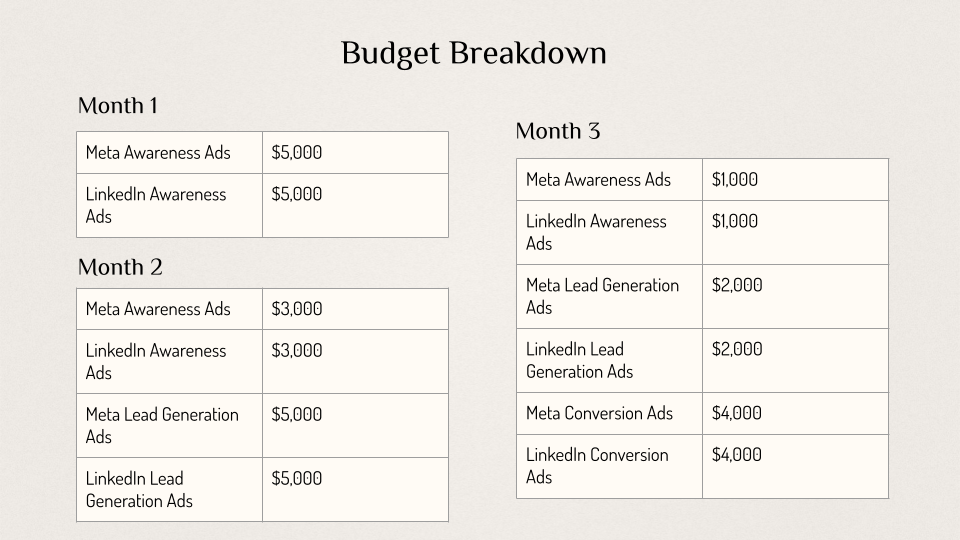This screenshot has height=540, width=960.
Task: Click the Budget Breakdown slide title
Action: point(473,53)
